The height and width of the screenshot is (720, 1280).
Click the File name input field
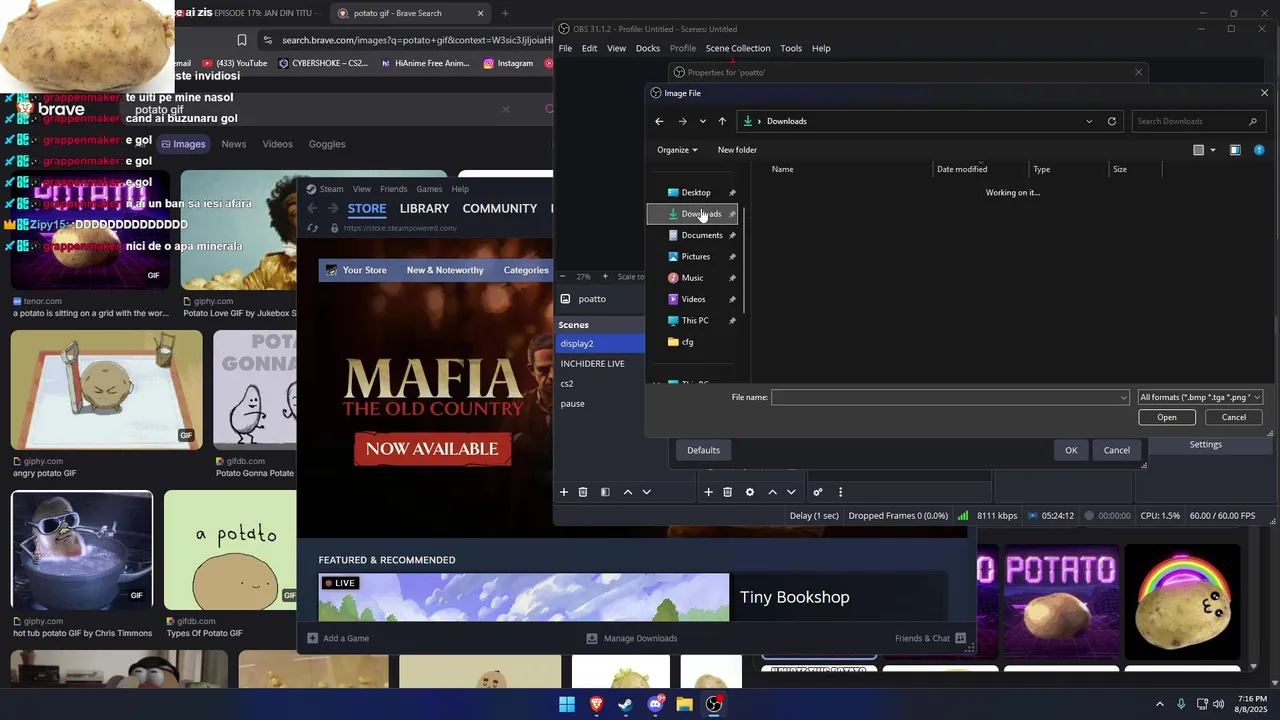tap(950, 398)
